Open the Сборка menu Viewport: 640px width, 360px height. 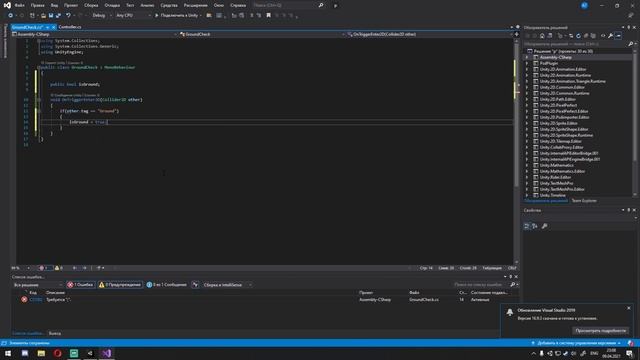(x=91, y=5)
